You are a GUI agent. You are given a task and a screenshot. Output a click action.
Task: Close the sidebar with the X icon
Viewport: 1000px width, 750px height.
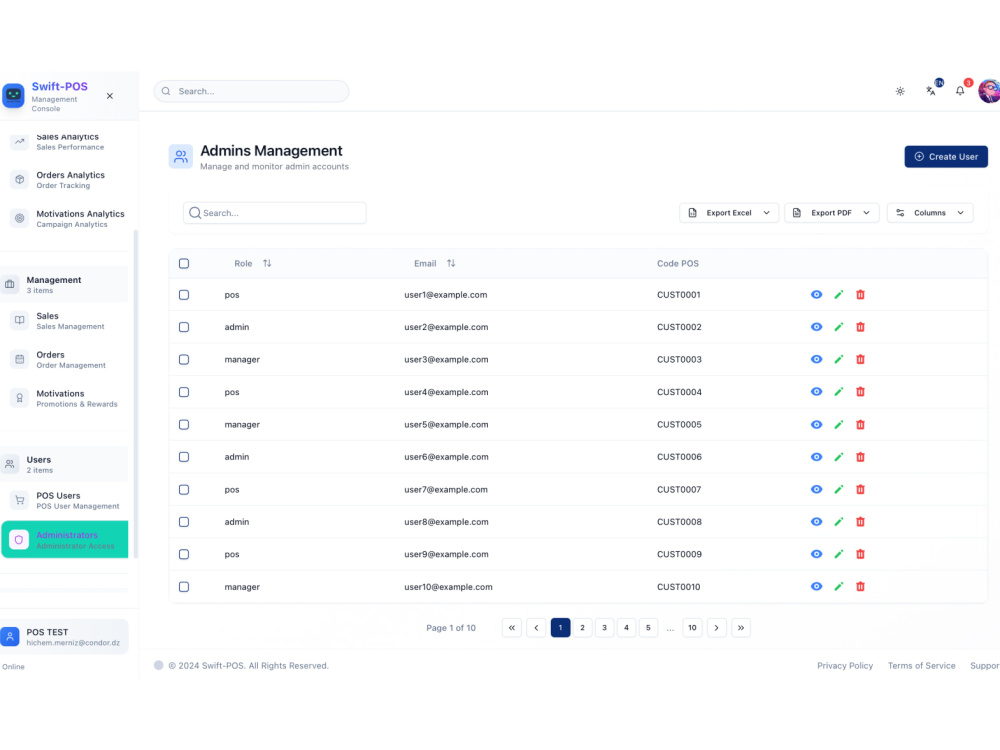click(110, 96)
